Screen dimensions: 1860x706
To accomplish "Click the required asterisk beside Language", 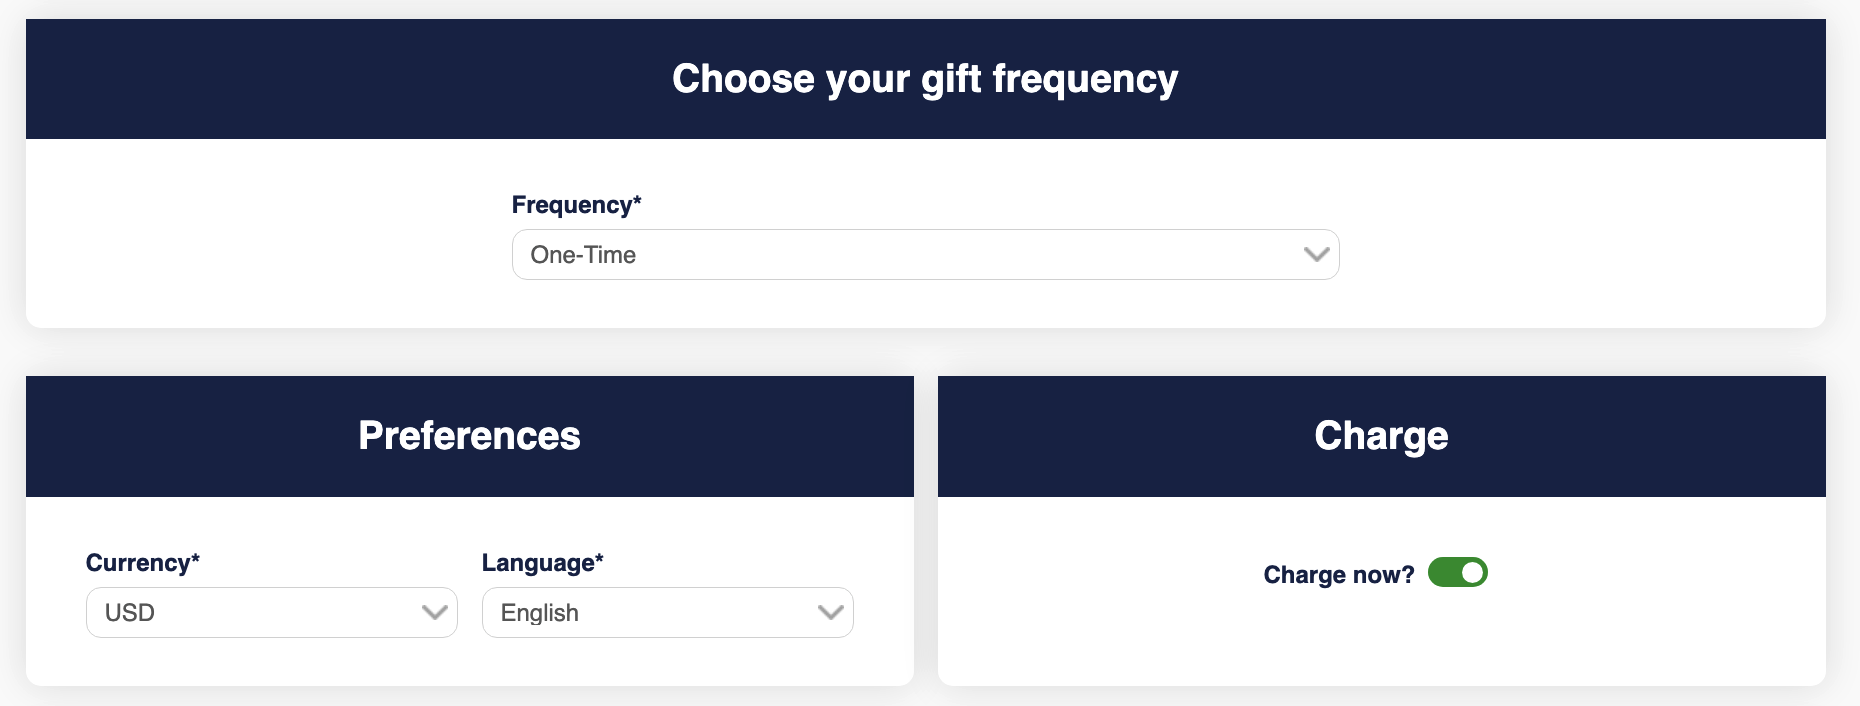I will click(x=599, y=558).
